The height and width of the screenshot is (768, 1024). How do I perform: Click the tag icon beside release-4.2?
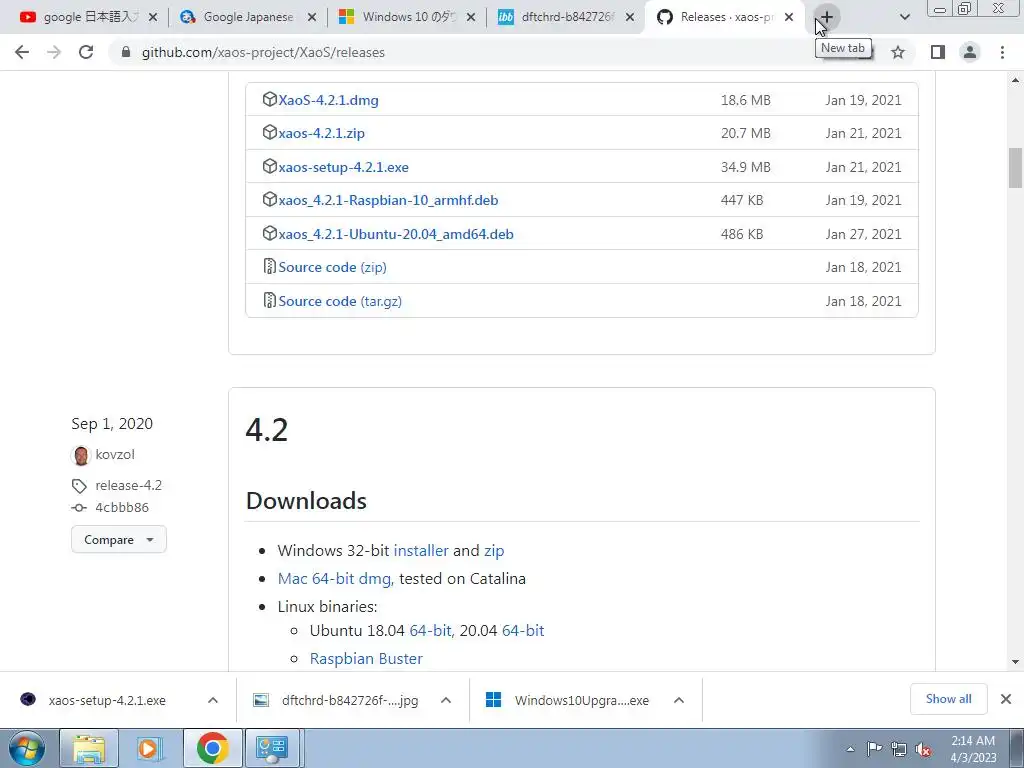point(79,486)
